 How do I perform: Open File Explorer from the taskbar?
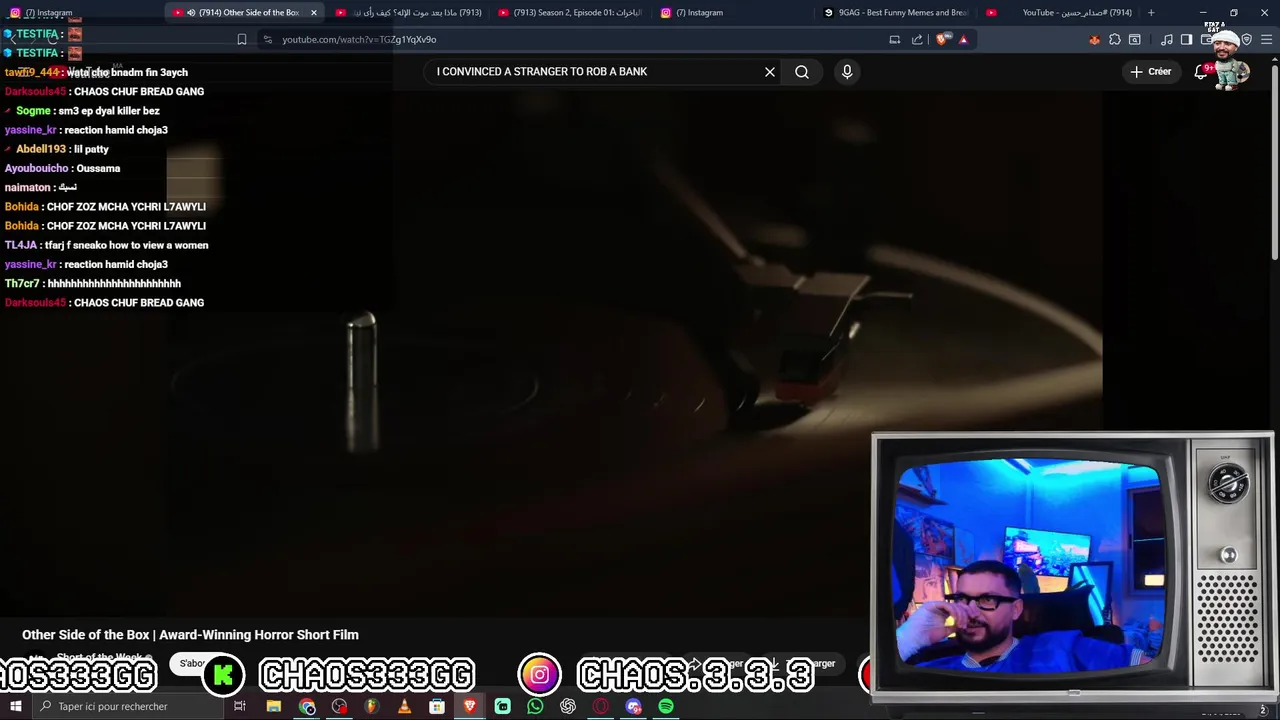click(x=273, y=706)
